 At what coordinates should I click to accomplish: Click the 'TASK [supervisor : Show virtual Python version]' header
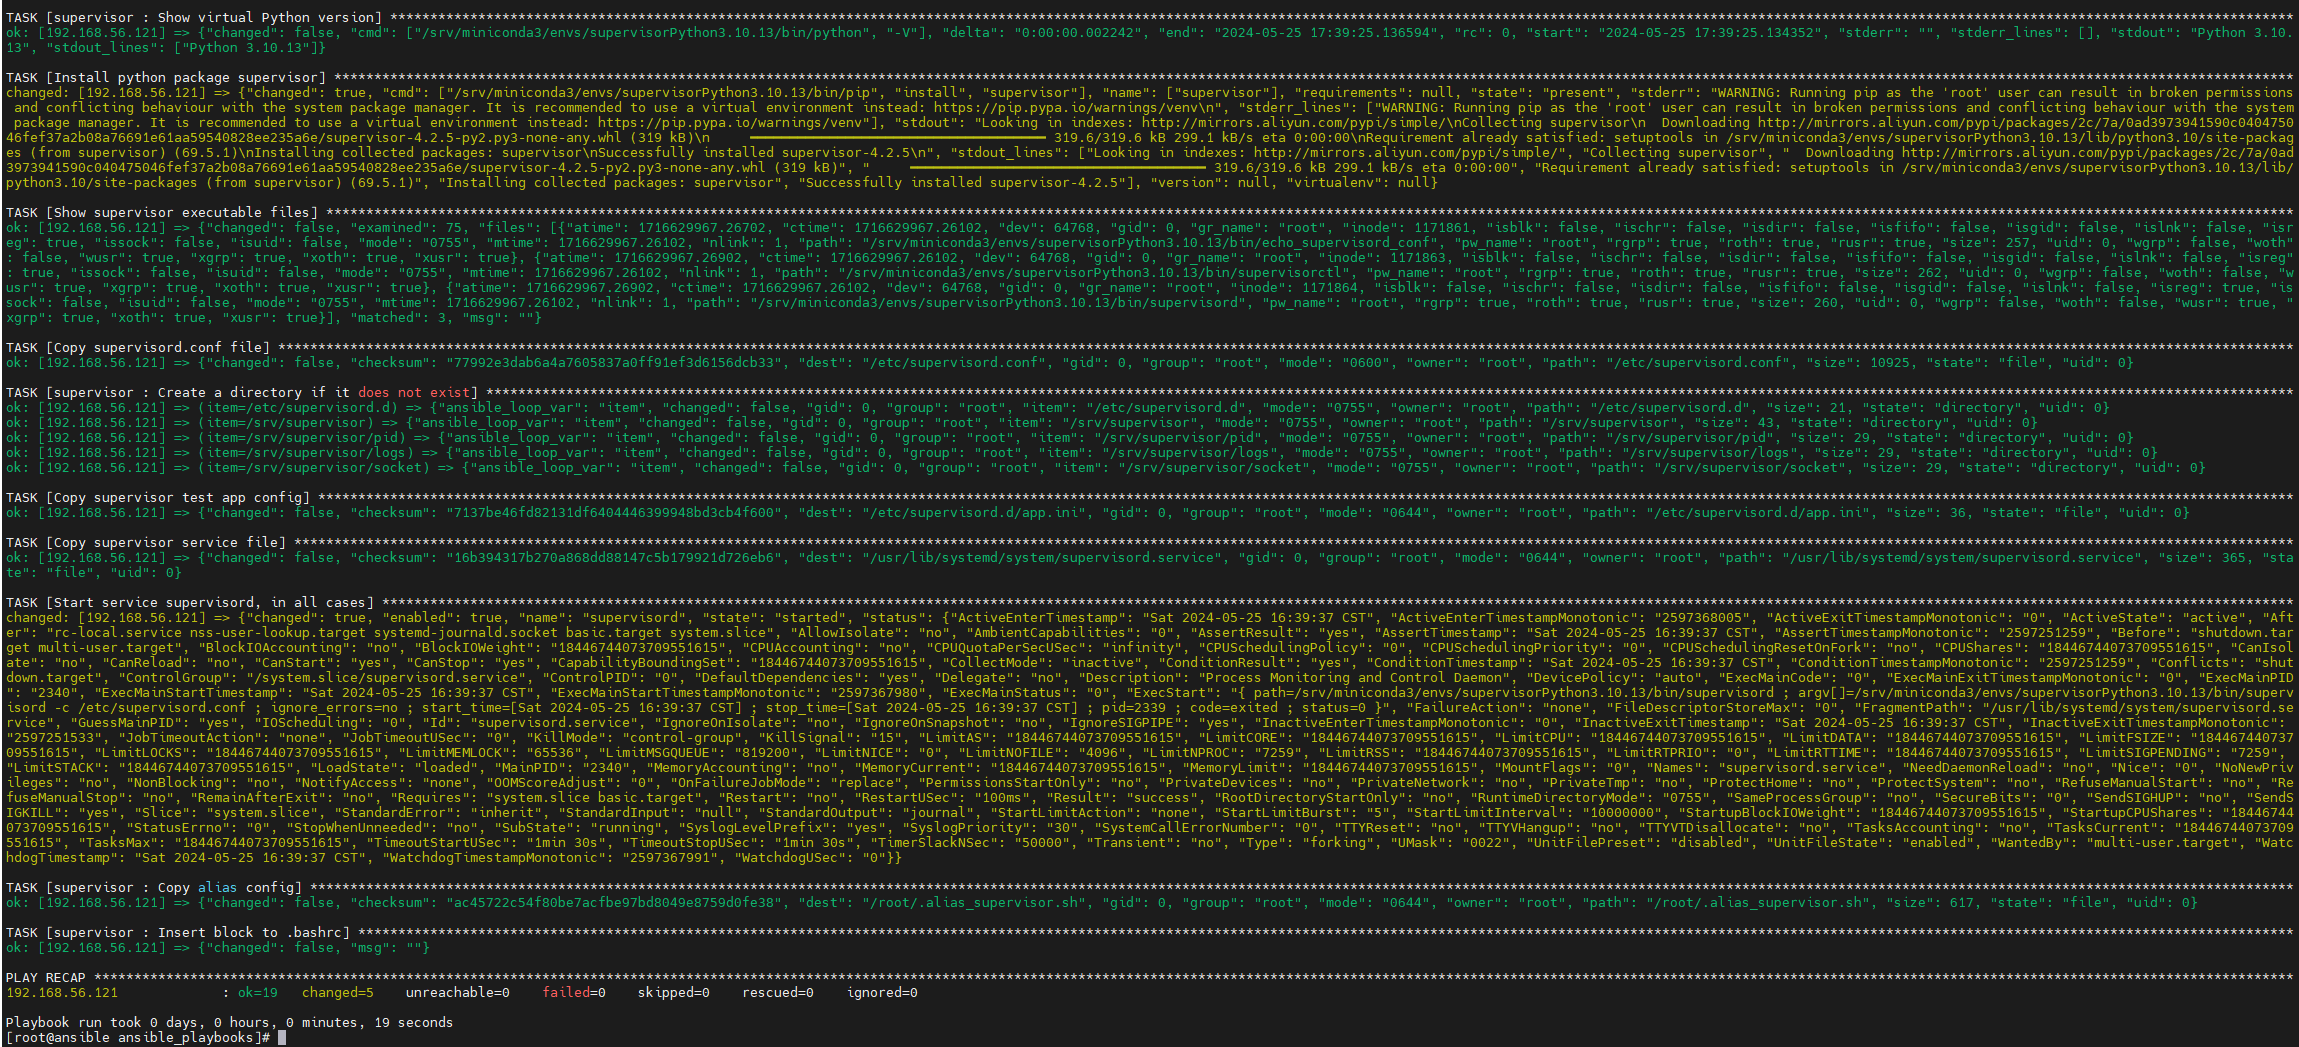point(194,17)
